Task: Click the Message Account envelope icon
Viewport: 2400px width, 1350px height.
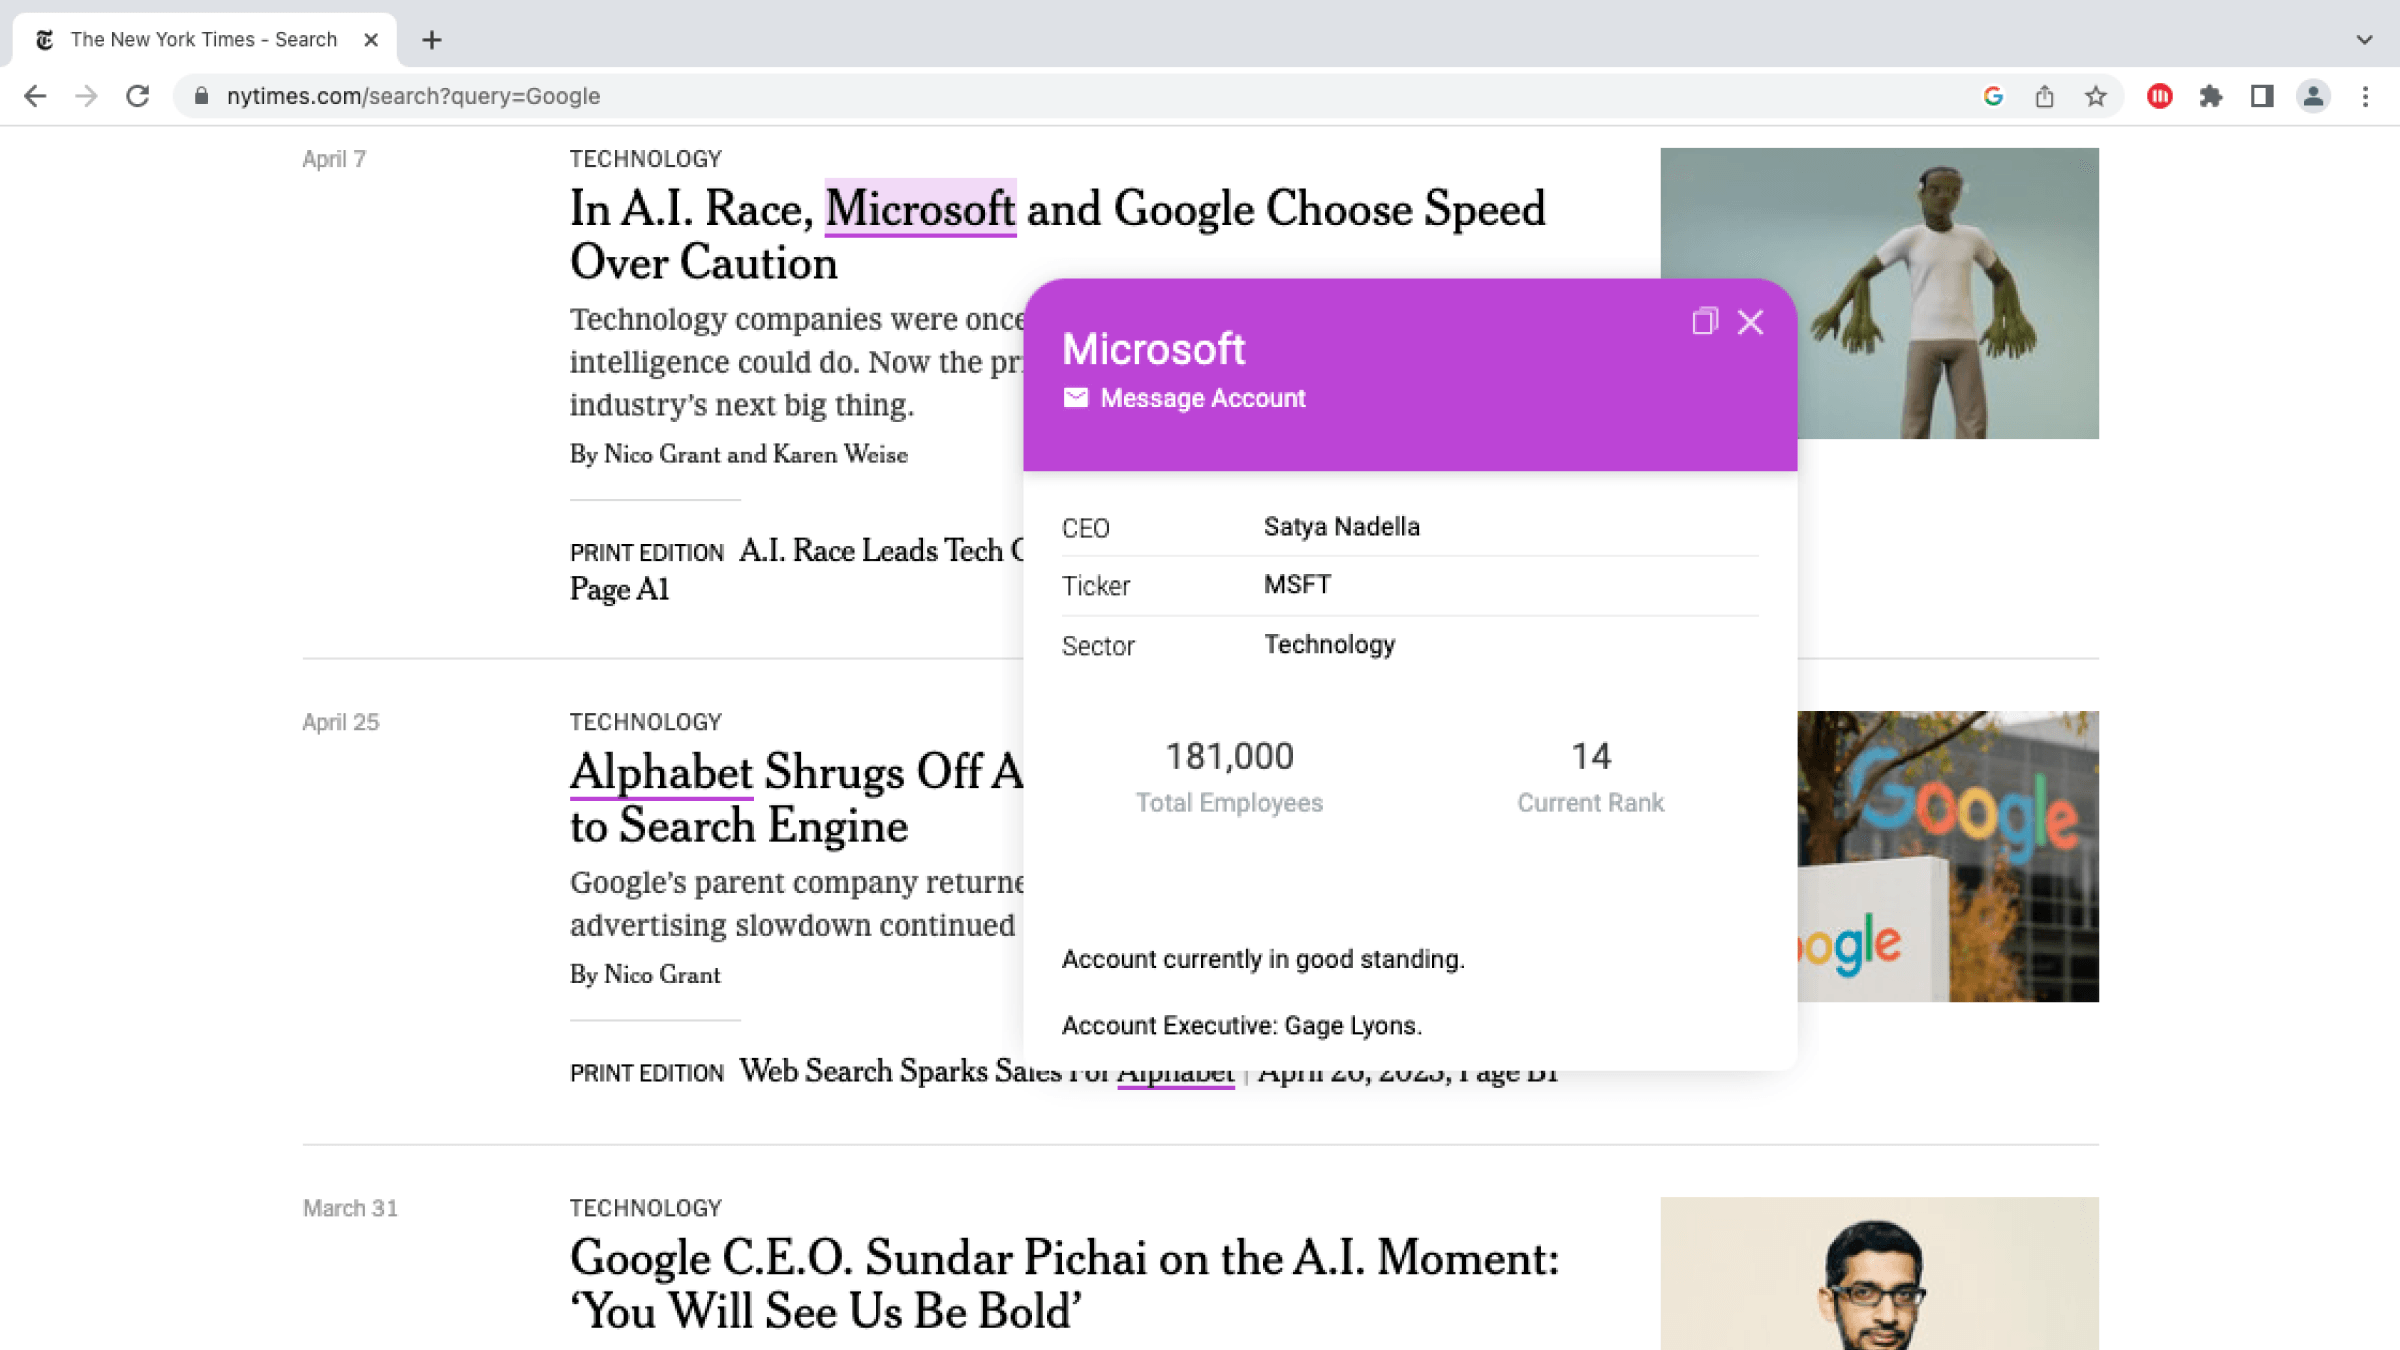Action: coord(1075,398)
